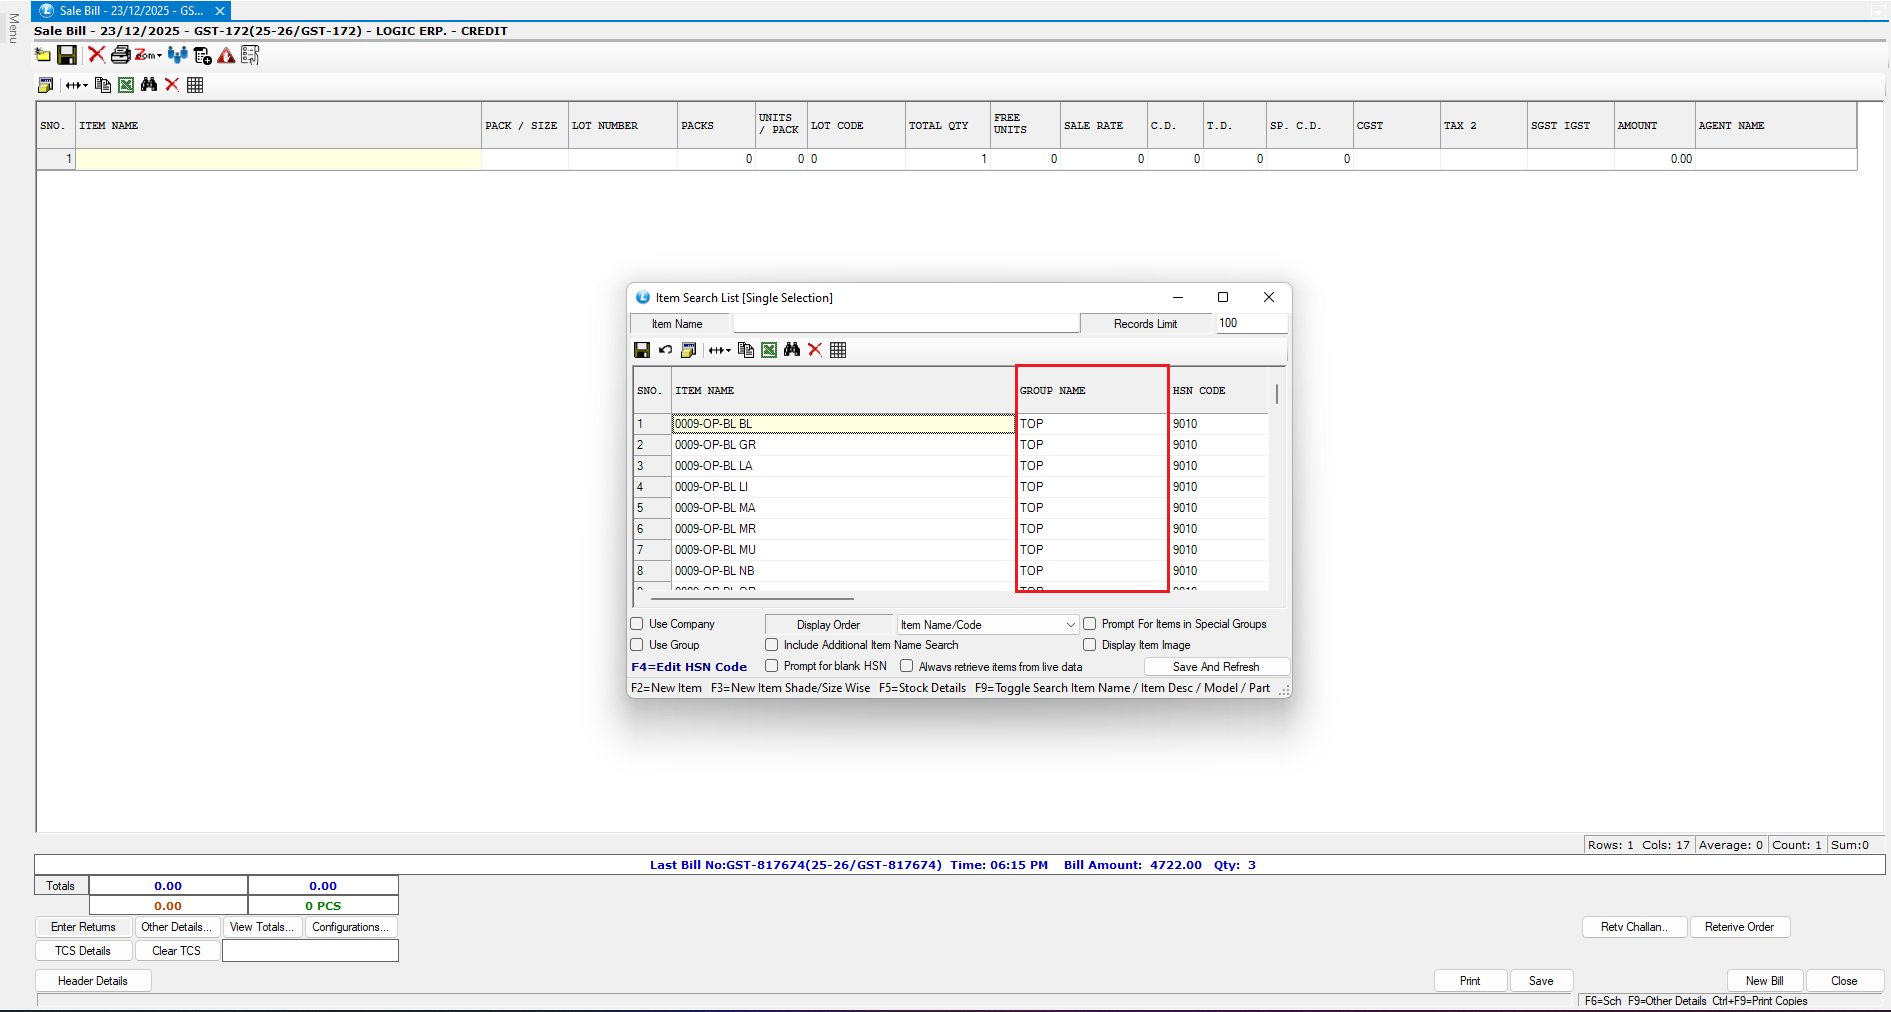Click Excel export icon in Item Search toolbar
The height and width of the screenshot is (1012, 1891).
[x=769, y=350]
